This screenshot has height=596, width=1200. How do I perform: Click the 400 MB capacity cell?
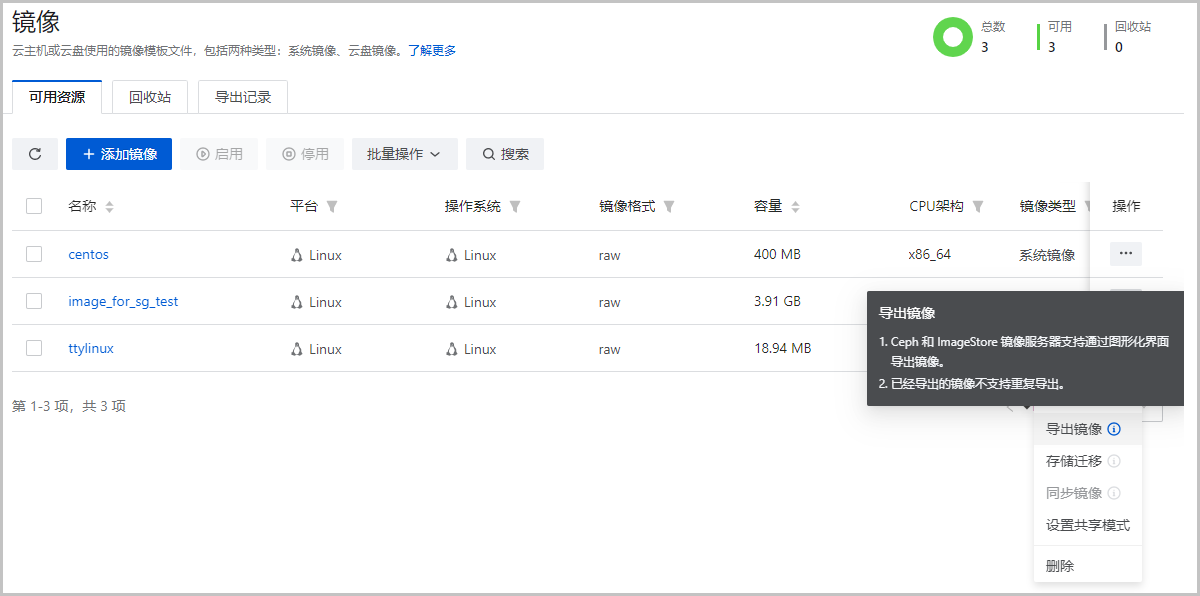pyautogui.click(x=777, y=254)
